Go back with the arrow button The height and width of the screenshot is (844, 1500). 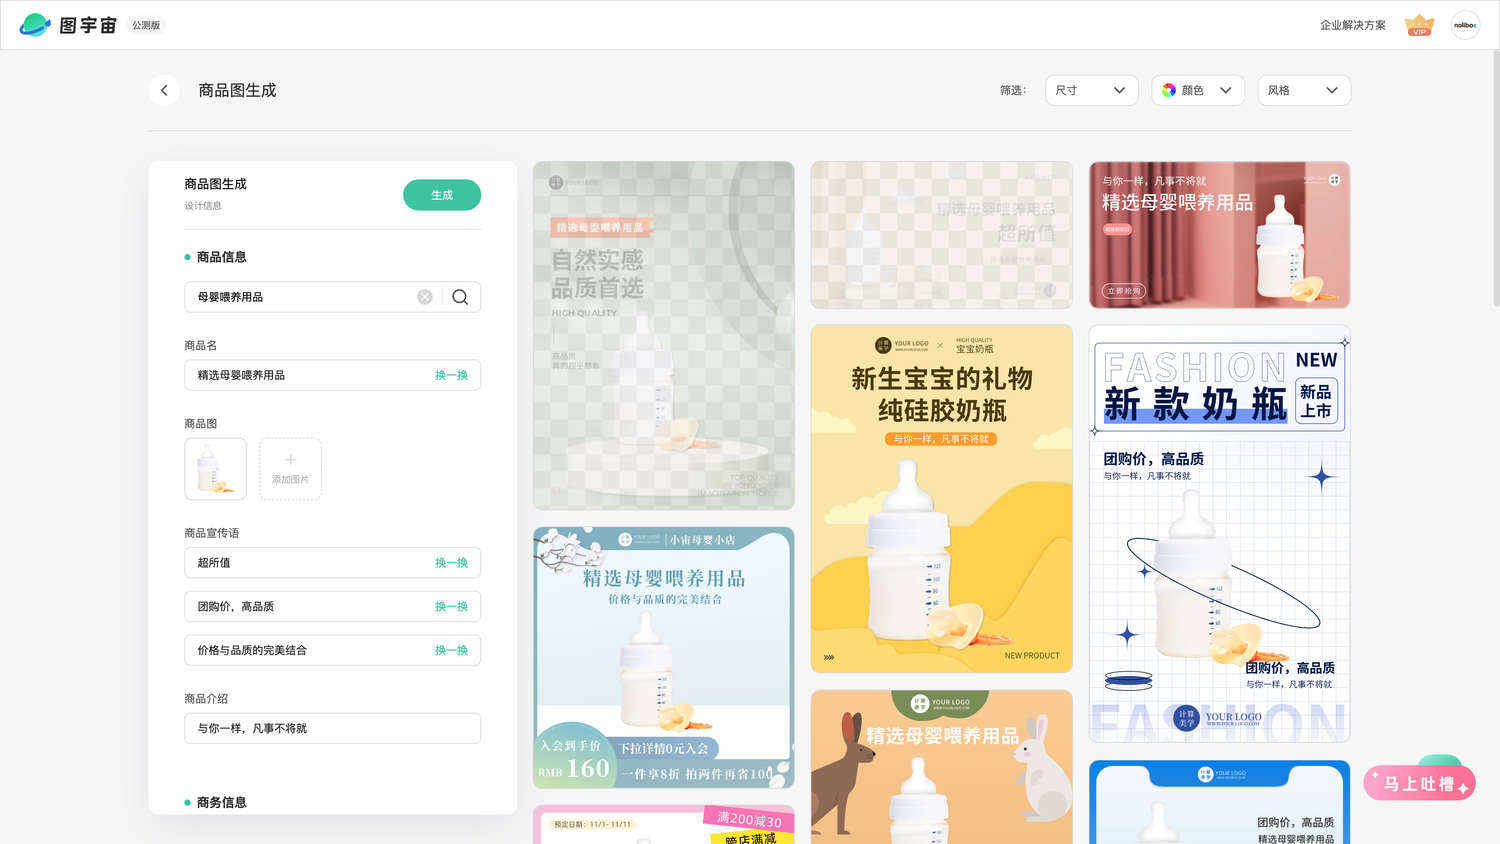pyautogui.click(x=164, y=90)
